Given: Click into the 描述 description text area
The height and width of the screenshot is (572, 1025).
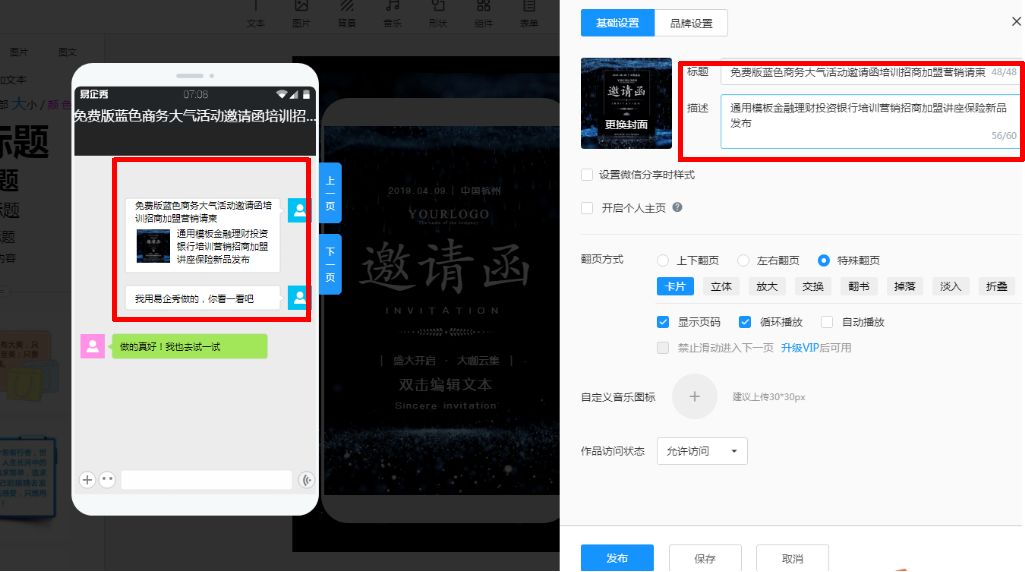Looking at the screenshot, I should click(x=869, y=121).
